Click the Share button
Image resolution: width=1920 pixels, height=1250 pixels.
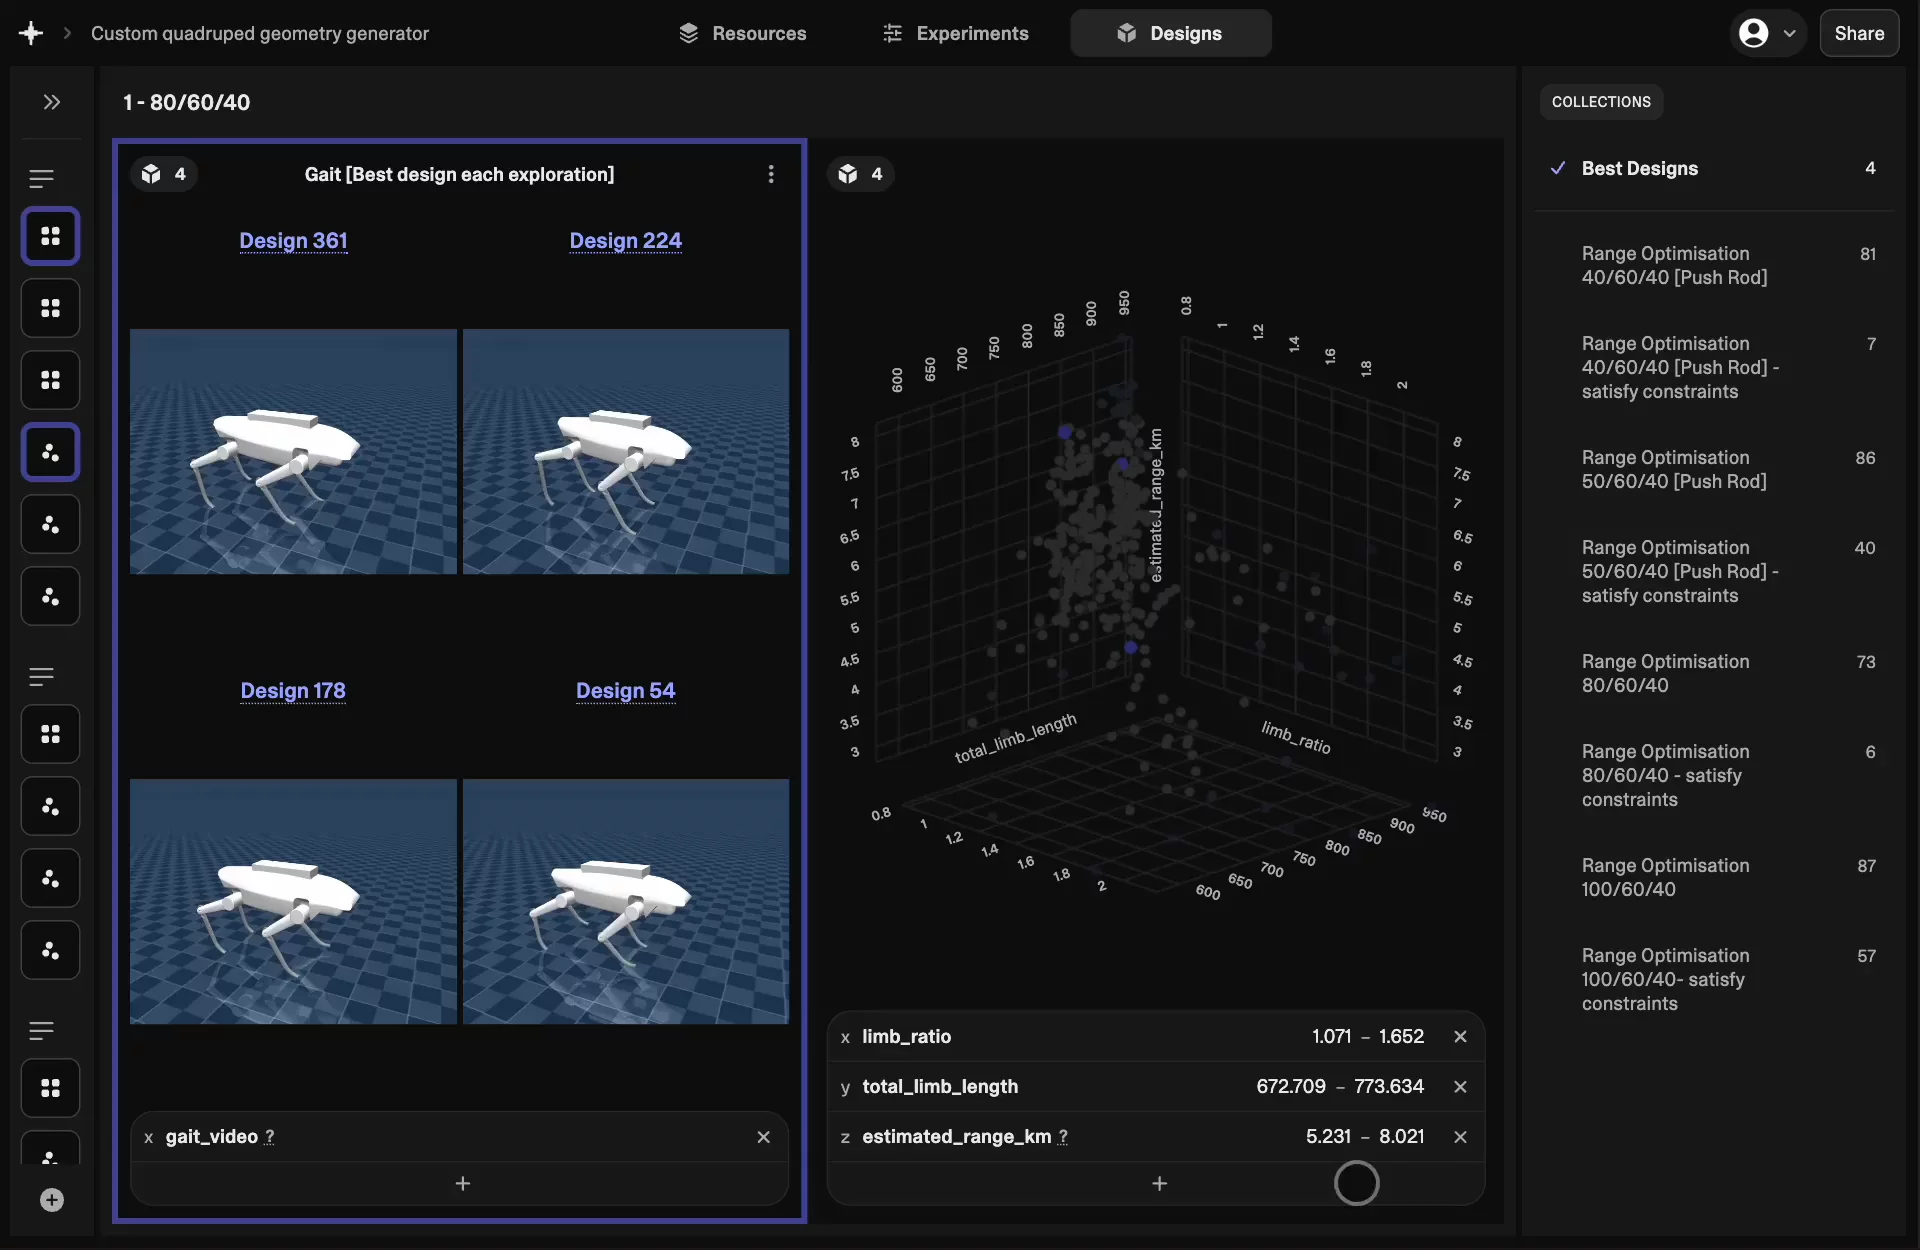point(1858,33)
